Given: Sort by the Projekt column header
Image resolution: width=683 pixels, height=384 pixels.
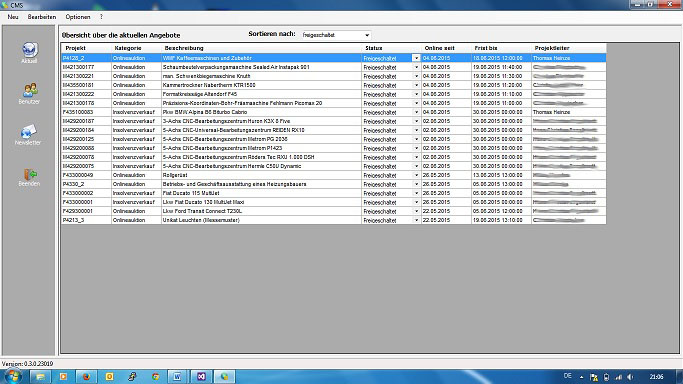Looking at the screenshot, I should [86, 48].
